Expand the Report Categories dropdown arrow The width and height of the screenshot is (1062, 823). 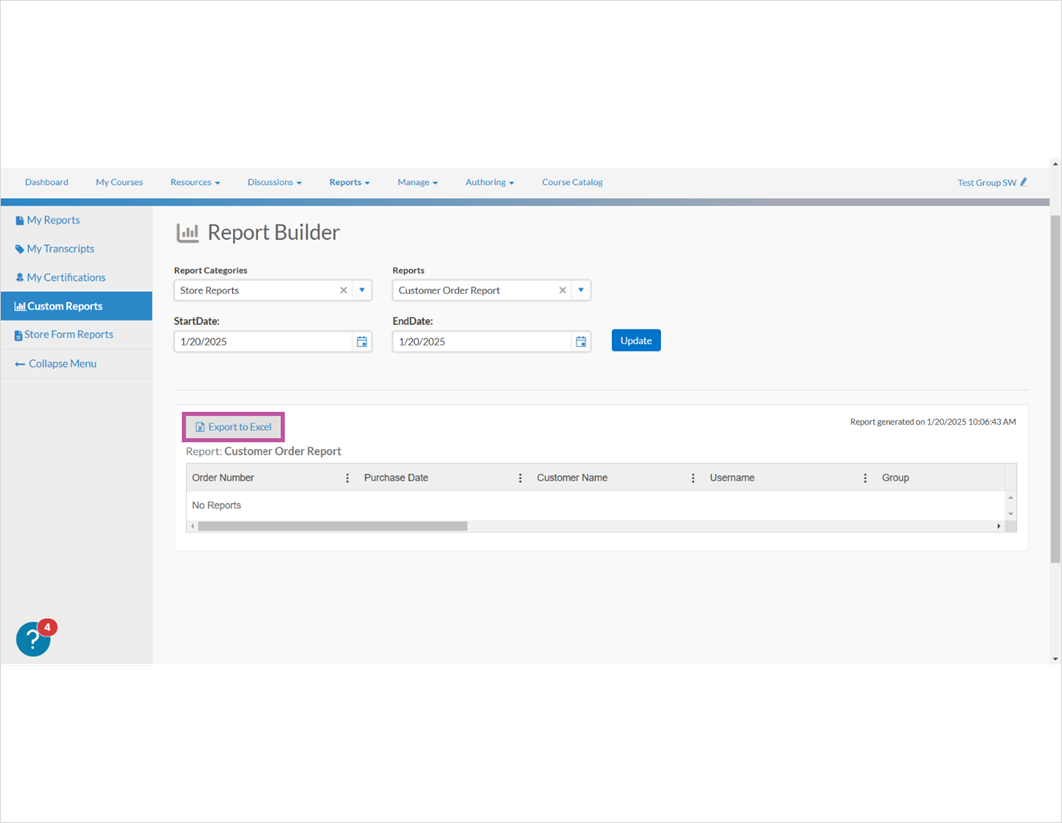[x=362, y=290]
